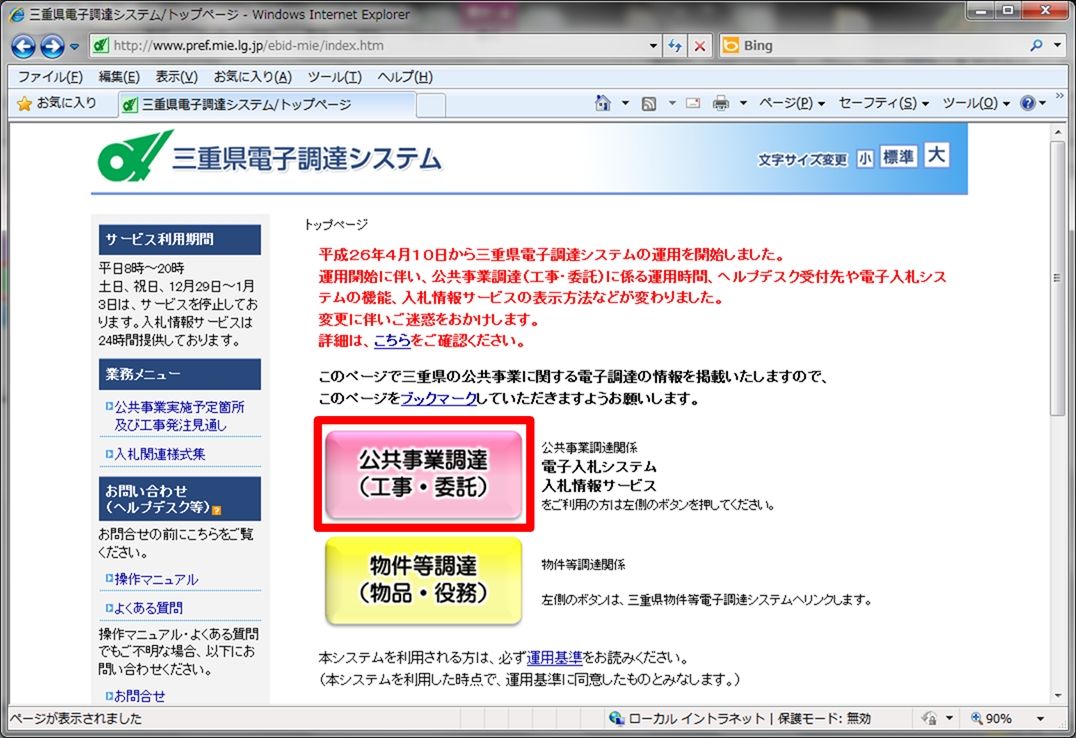Go forward with the Forward arrow
Viewport: 1076px width, 738px height.
coord(52,46)
